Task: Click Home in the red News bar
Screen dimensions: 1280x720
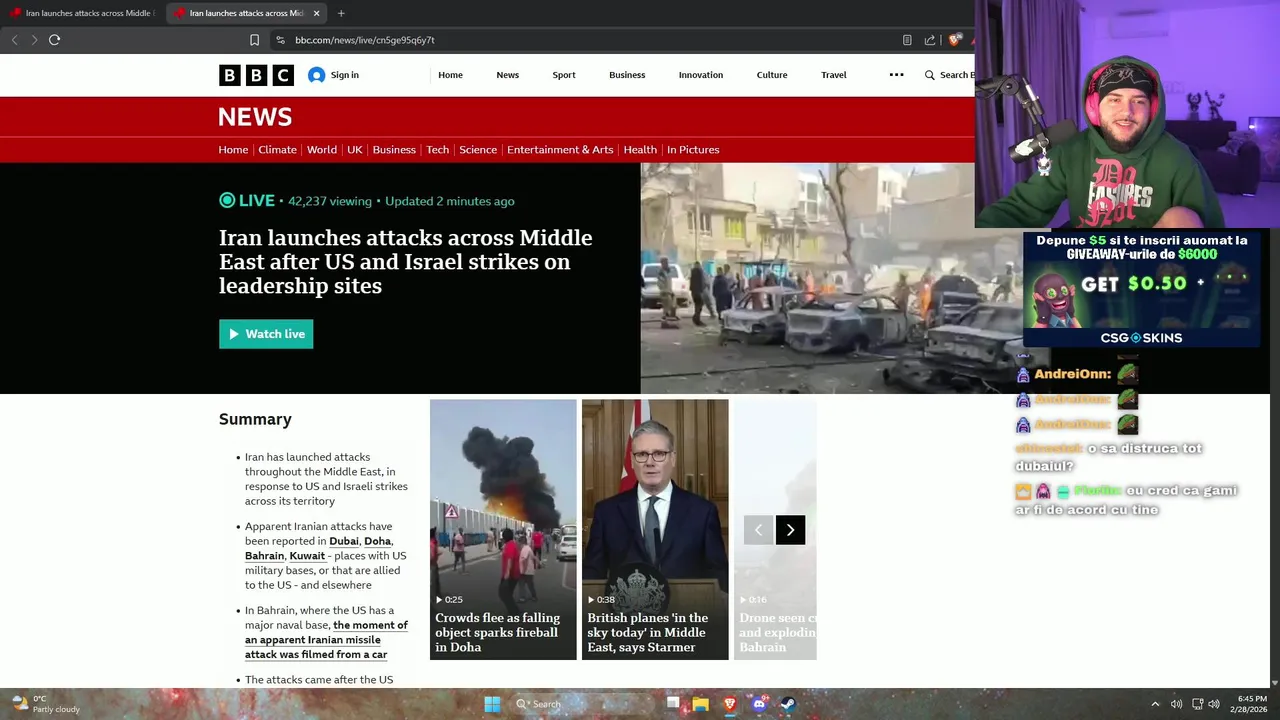Action: click(x=233, y=150)
